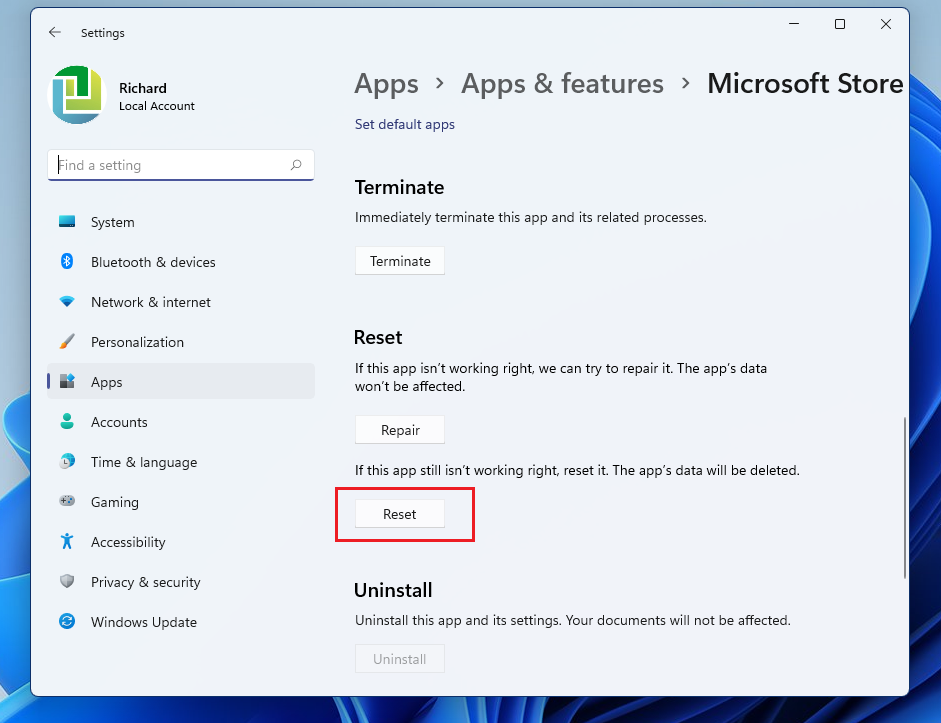941x723 pixels.
Task: Open Privacy & security settings
Action: [x=145, y=581]
